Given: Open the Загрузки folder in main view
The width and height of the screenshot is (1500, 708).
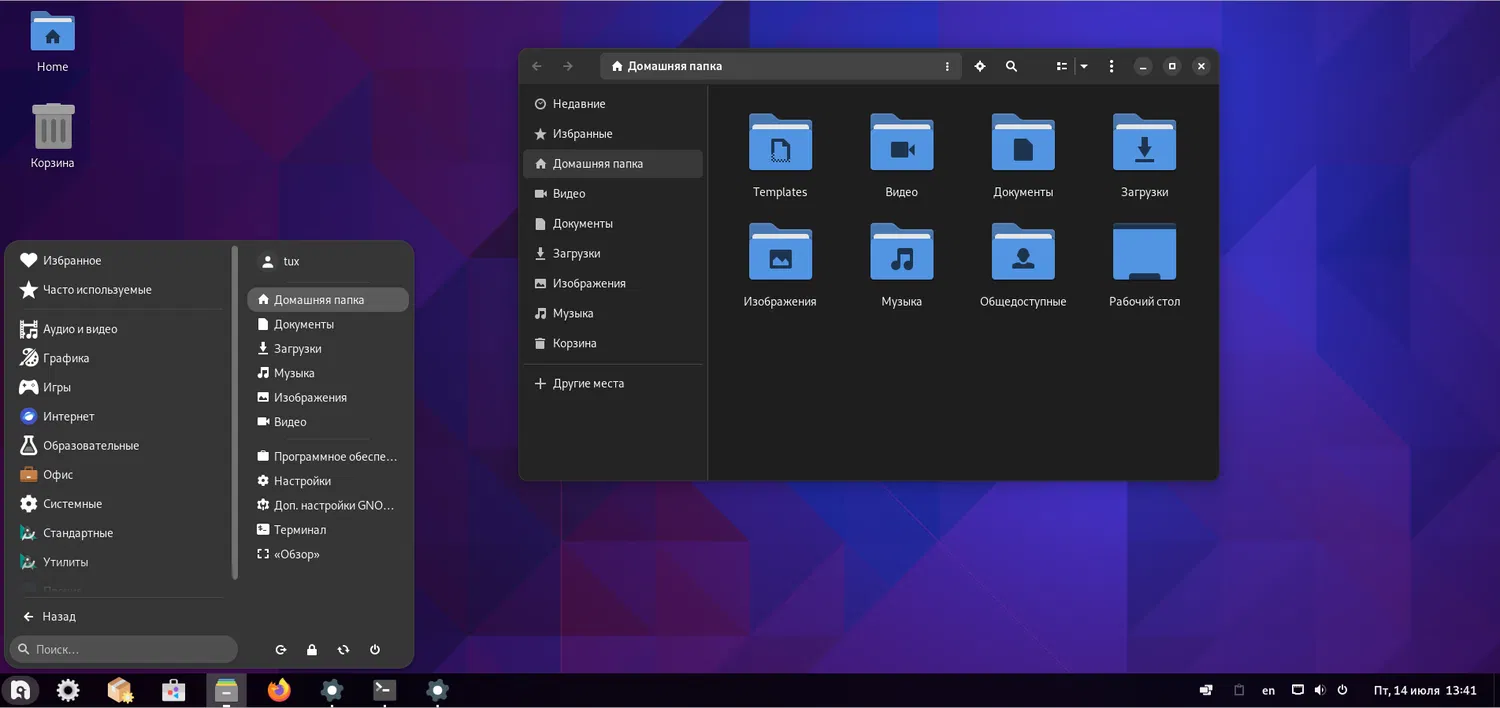Looking at the screenshot, I should pyautogui.click(x=1144, y=143).
